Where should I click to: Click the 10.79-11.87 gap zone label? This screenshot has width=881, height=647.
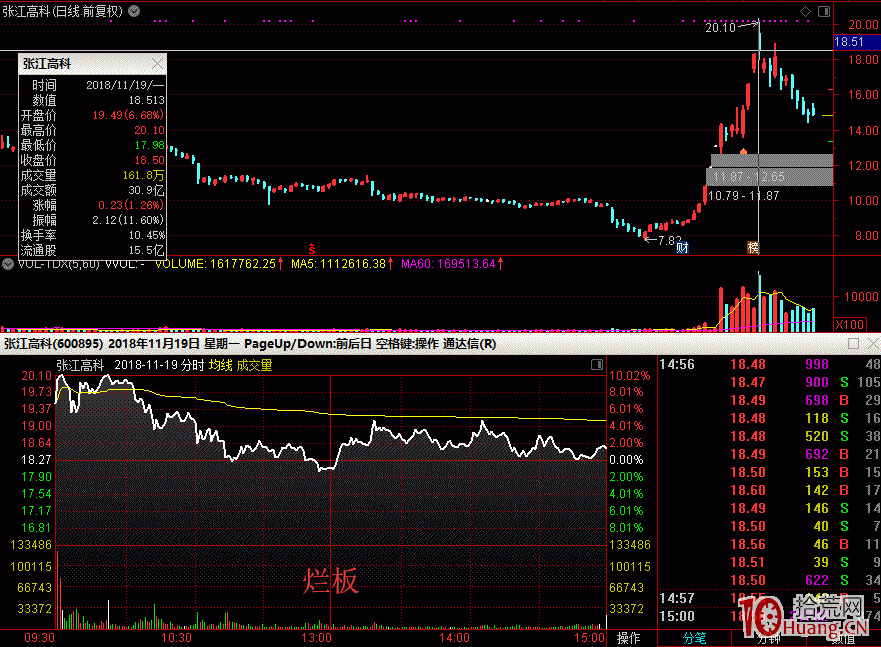point(743,195)
